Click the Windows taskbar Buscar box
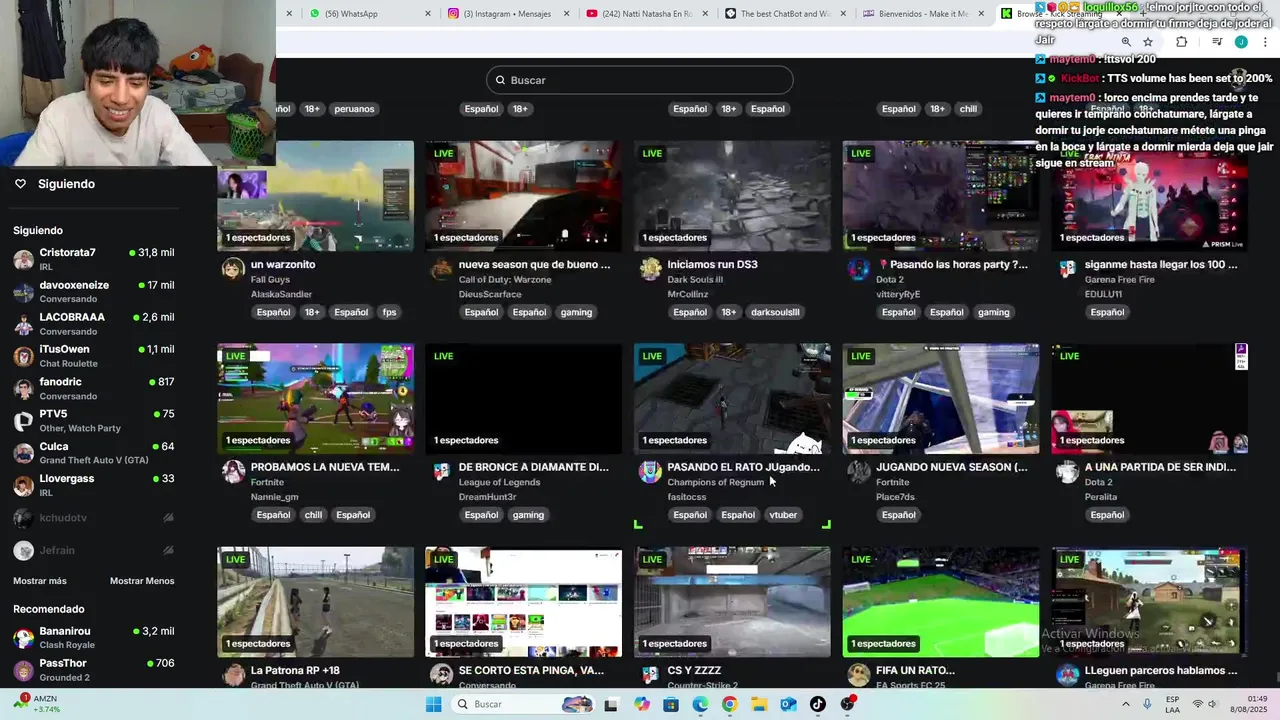The width and height of the screenshot is (1280, 720). click(521, 704)
